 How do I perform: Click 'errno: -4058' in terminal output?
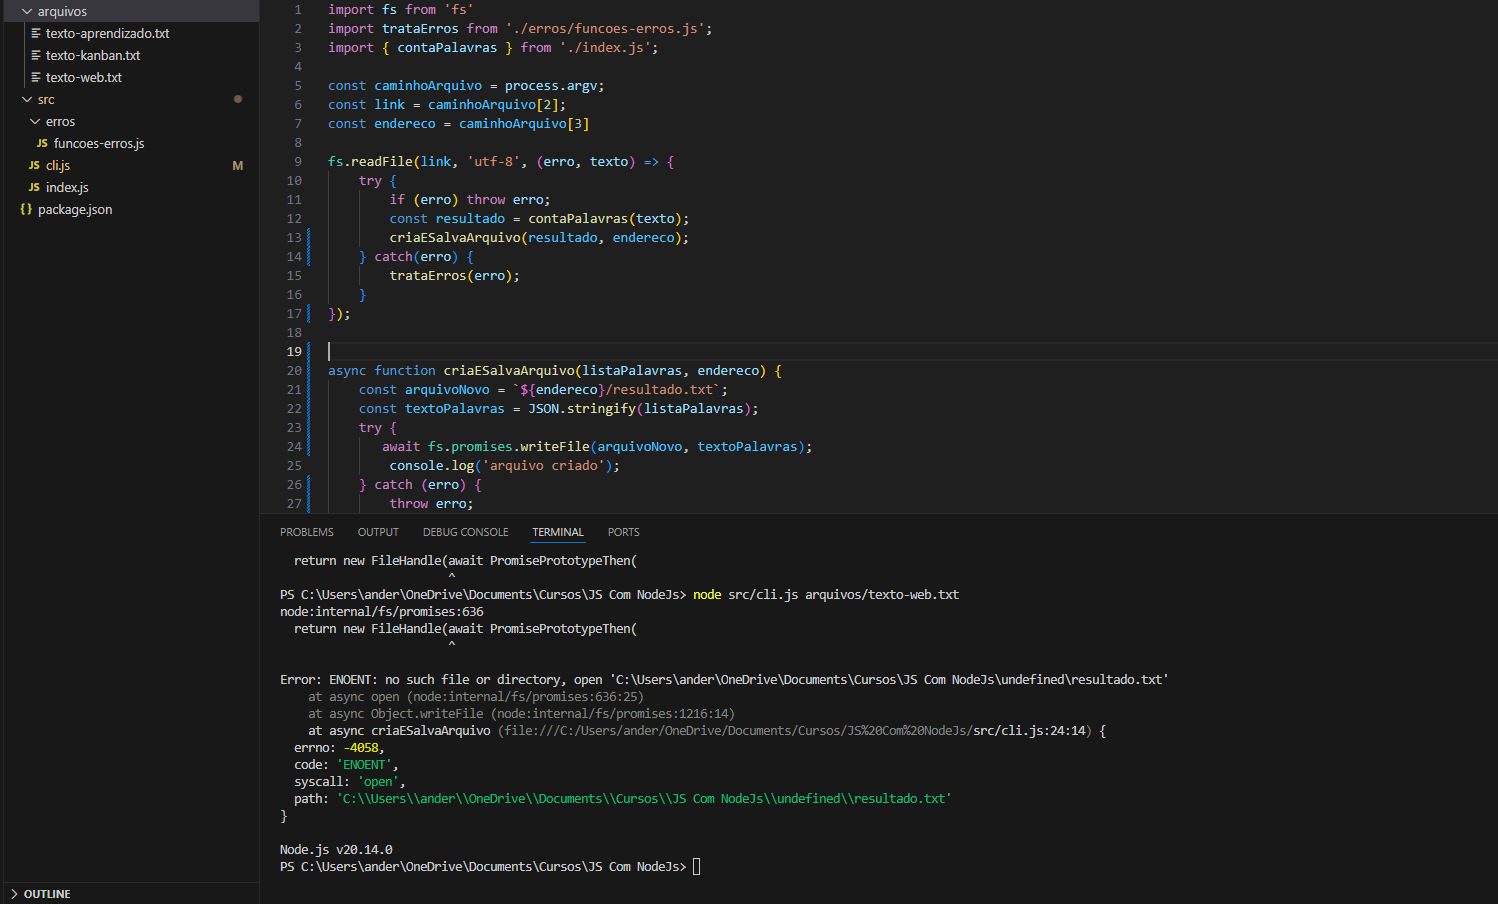(x=336, y=748)
